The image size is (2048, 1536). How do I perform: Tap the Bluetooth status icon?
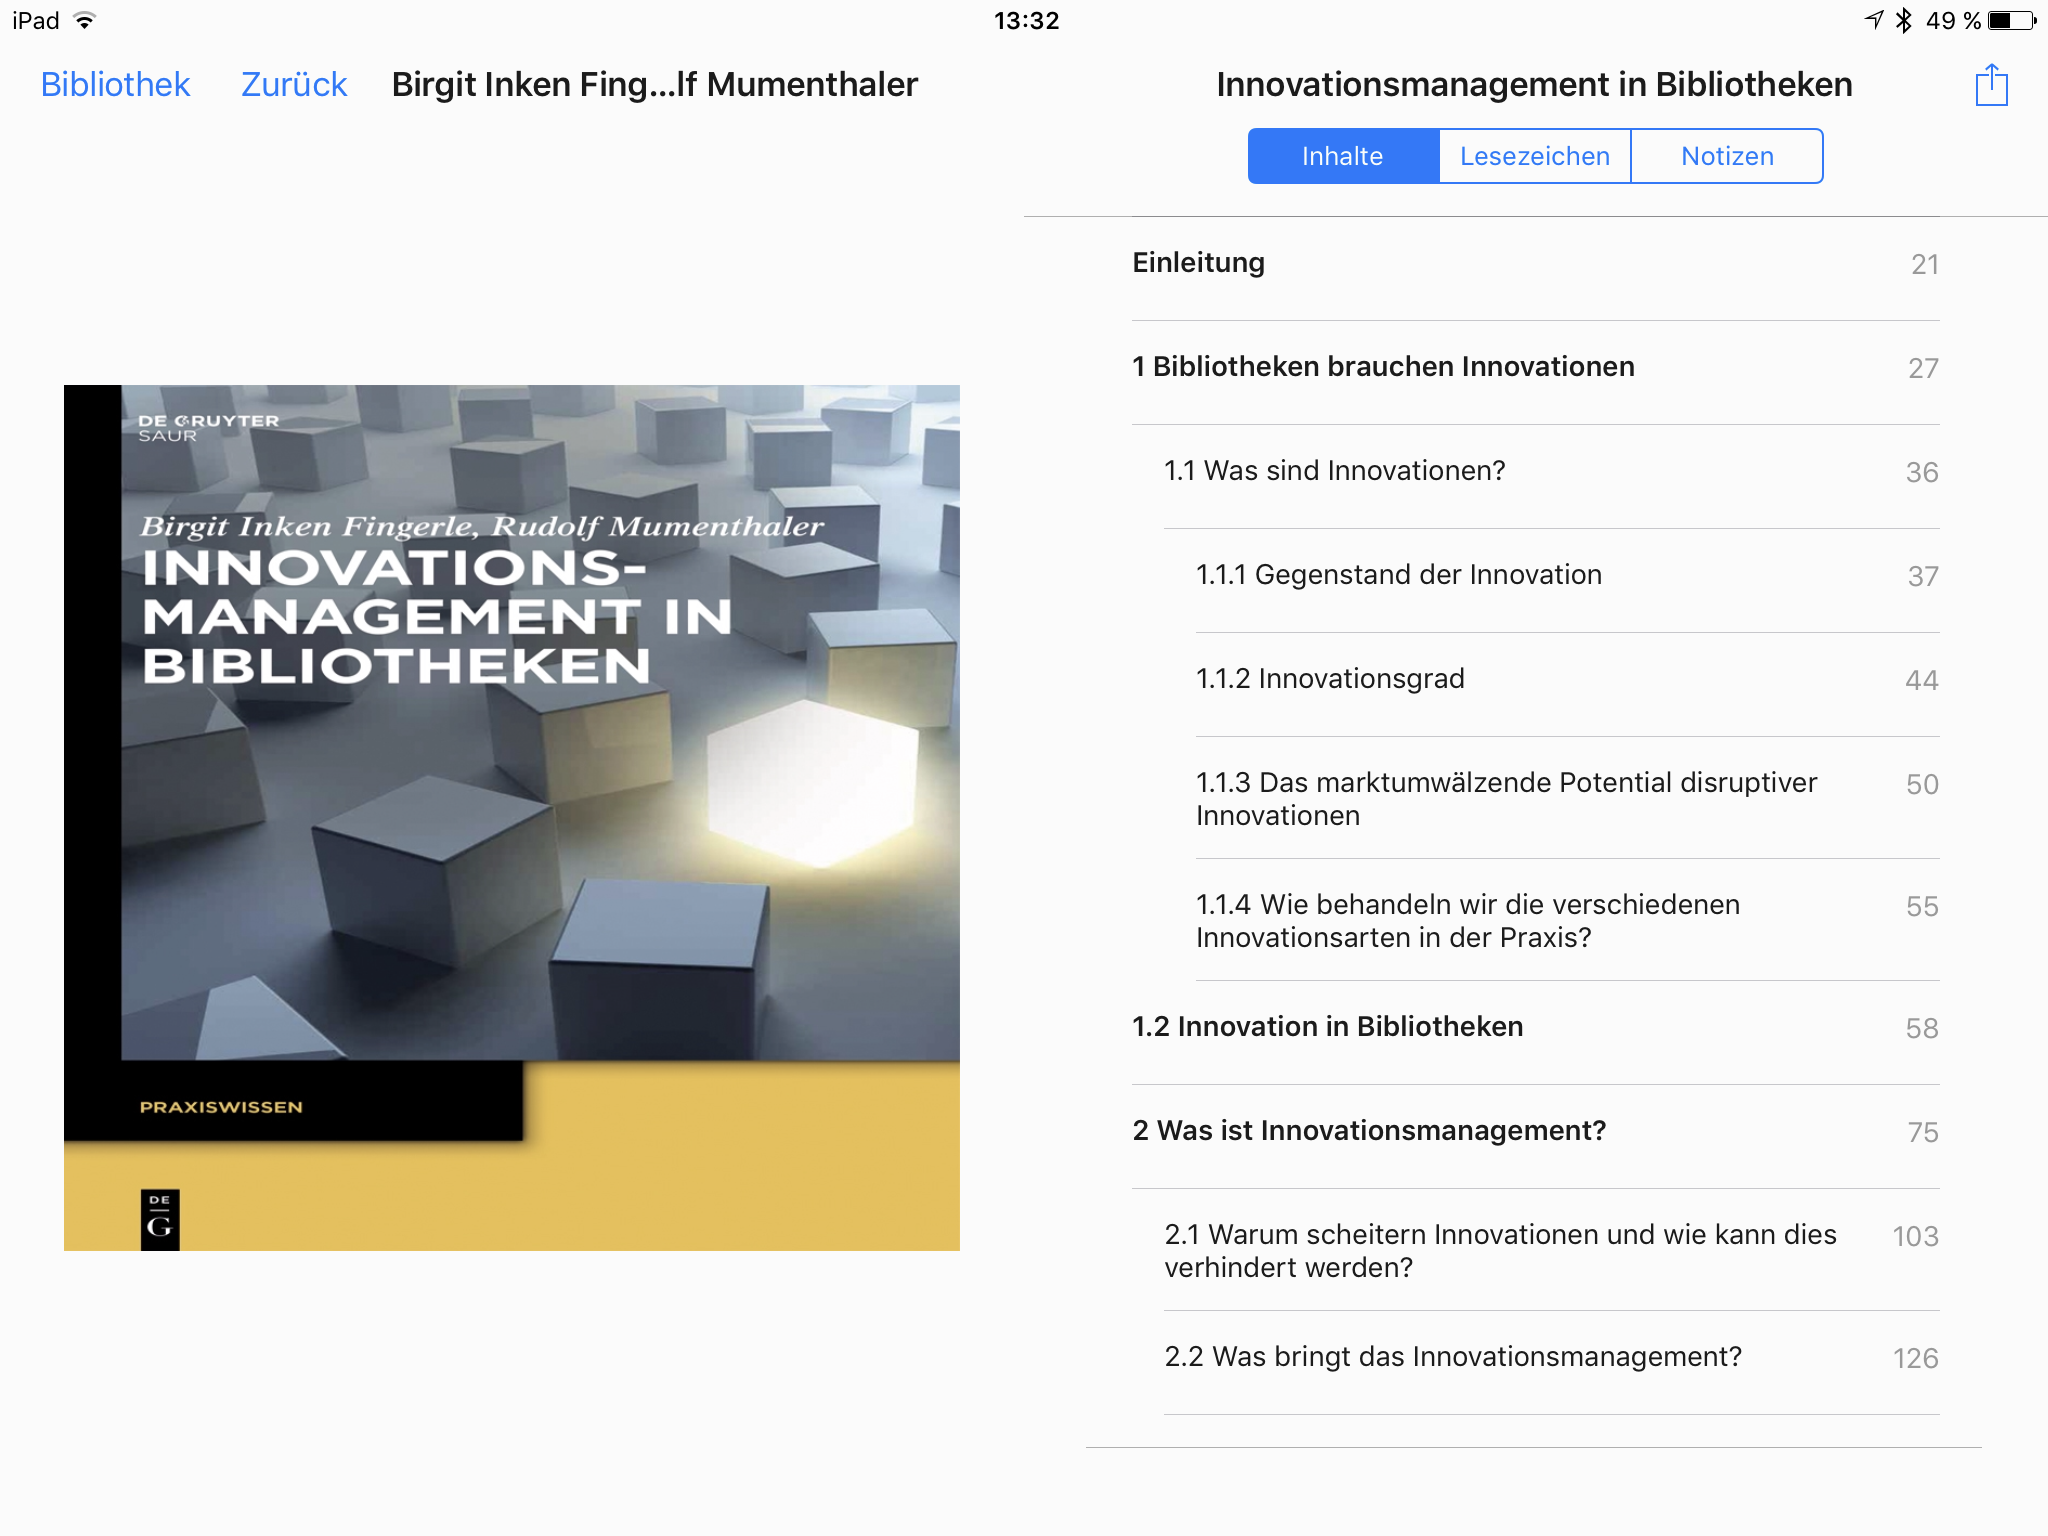pos(1903,21)
